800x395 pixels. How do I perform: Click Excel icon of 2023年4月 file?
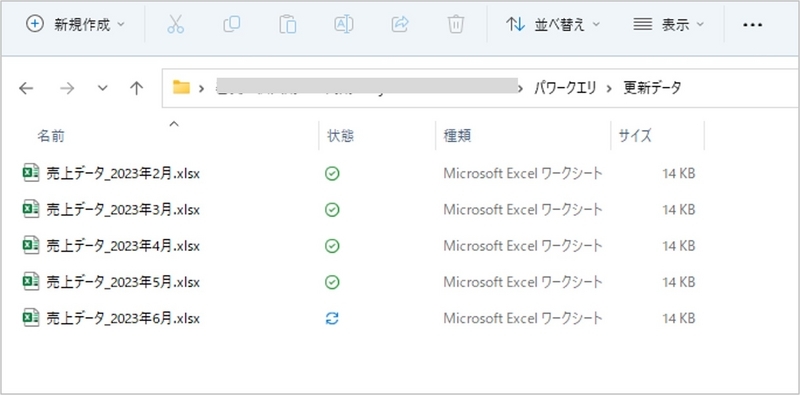[x=31, y=245]
